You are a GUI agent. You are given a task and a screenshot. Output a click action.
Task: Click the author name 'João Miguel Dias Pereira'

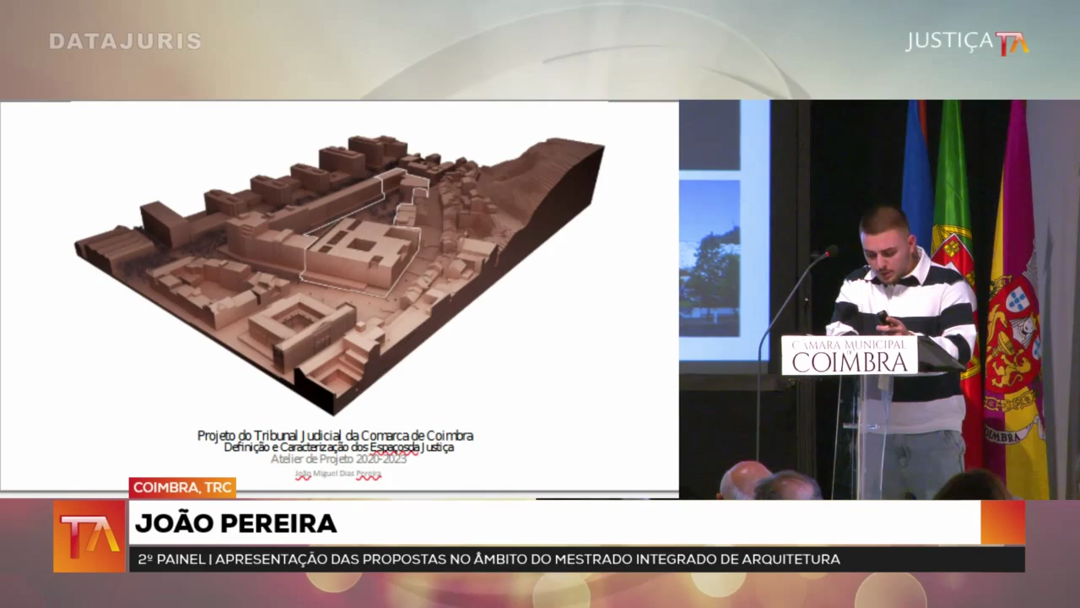tap(337, 475)
